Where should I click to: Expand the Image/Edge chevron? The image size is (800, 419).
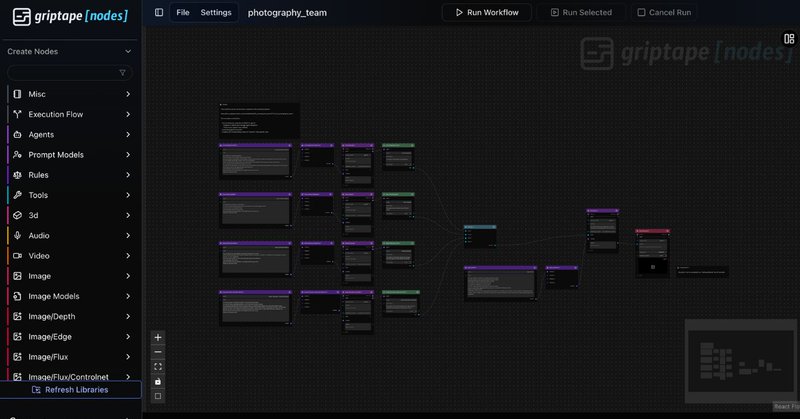(128, 337)
